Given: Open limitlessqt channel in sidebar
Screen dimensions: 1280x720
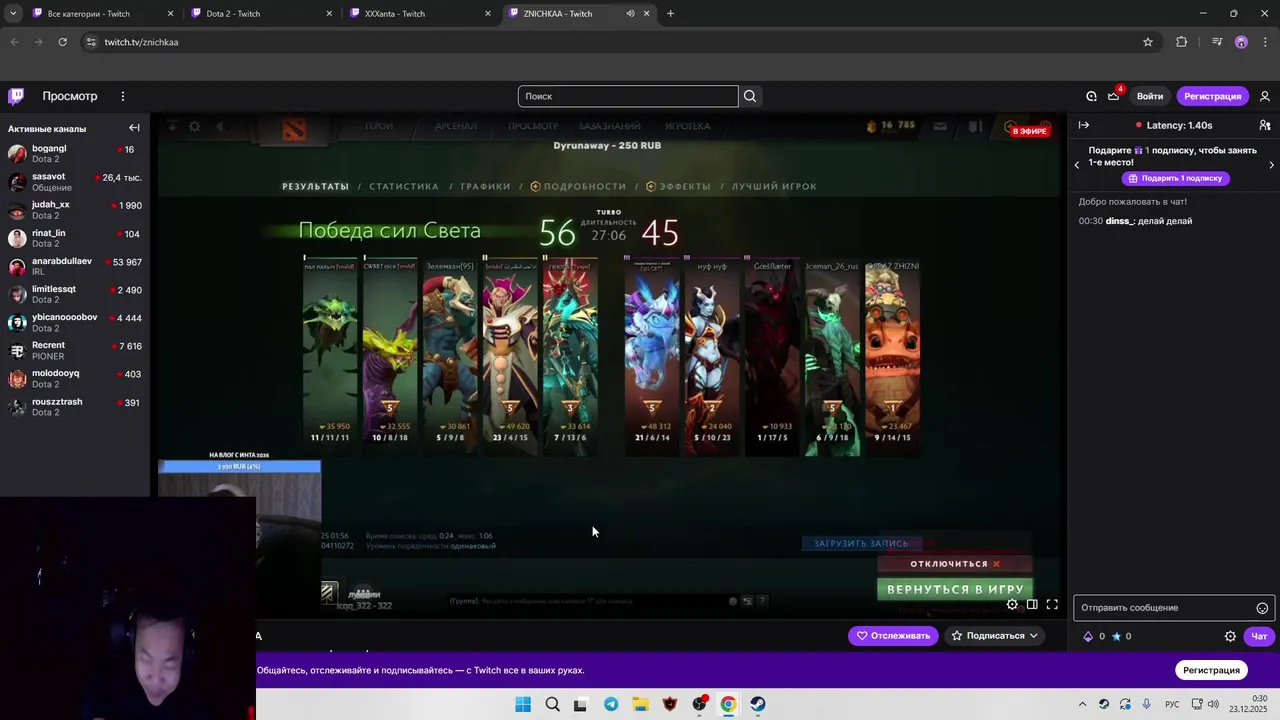Looking at the screenshot, I should [75, 294].
